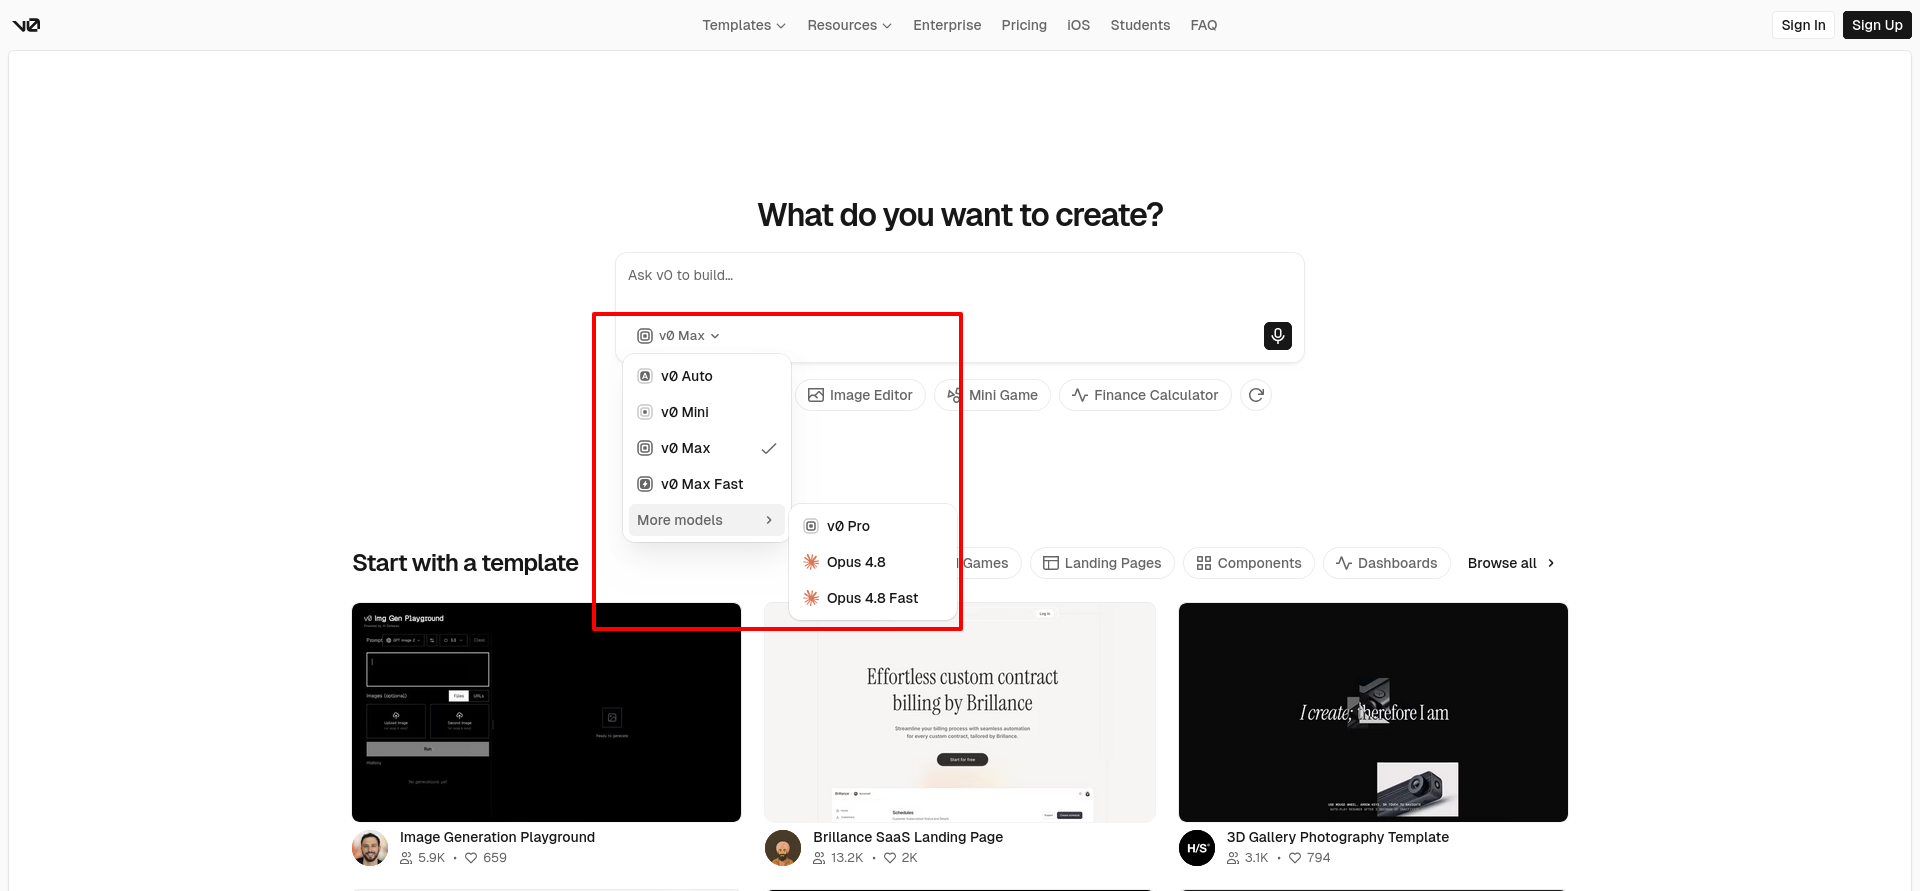Click the microphone voice input button
Screen dimensions: 1920x891
(x=1278, y=336)
